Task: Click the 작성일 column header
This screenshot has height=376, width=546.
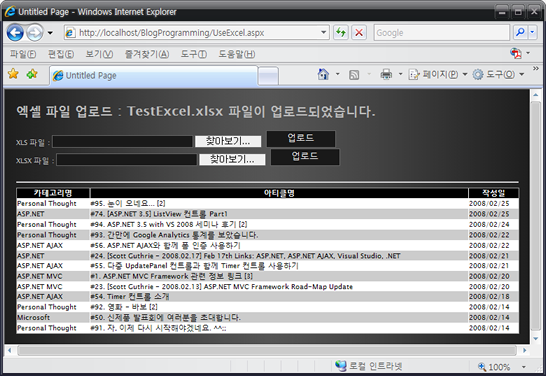Action: tap(494, 193)
